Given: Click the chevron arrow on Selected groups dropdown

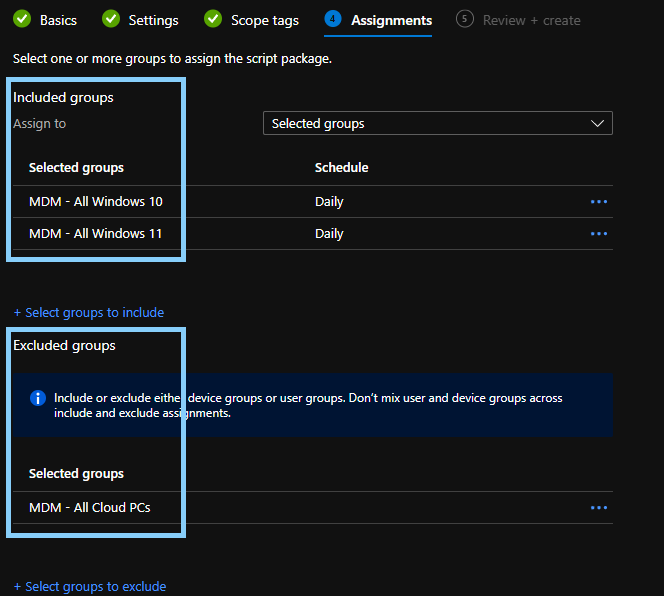Looking at the screenshot, I should 598,124.
